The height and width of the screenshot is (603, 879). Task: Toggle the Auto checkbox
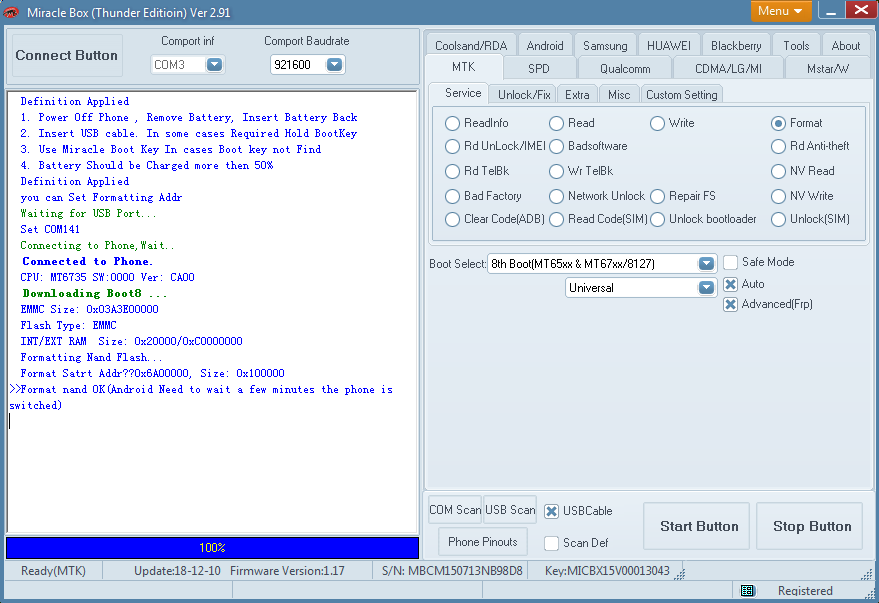click(730, 284)
